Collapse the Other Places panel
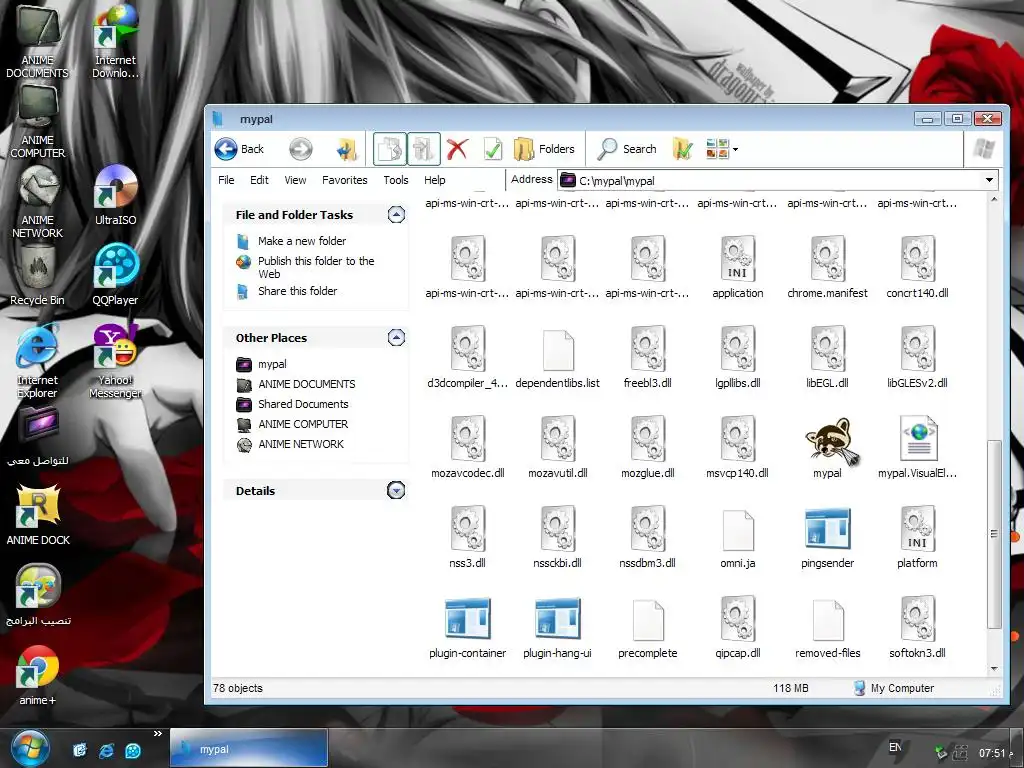The height and width of the screenshot is (768, 1024). 396,337
